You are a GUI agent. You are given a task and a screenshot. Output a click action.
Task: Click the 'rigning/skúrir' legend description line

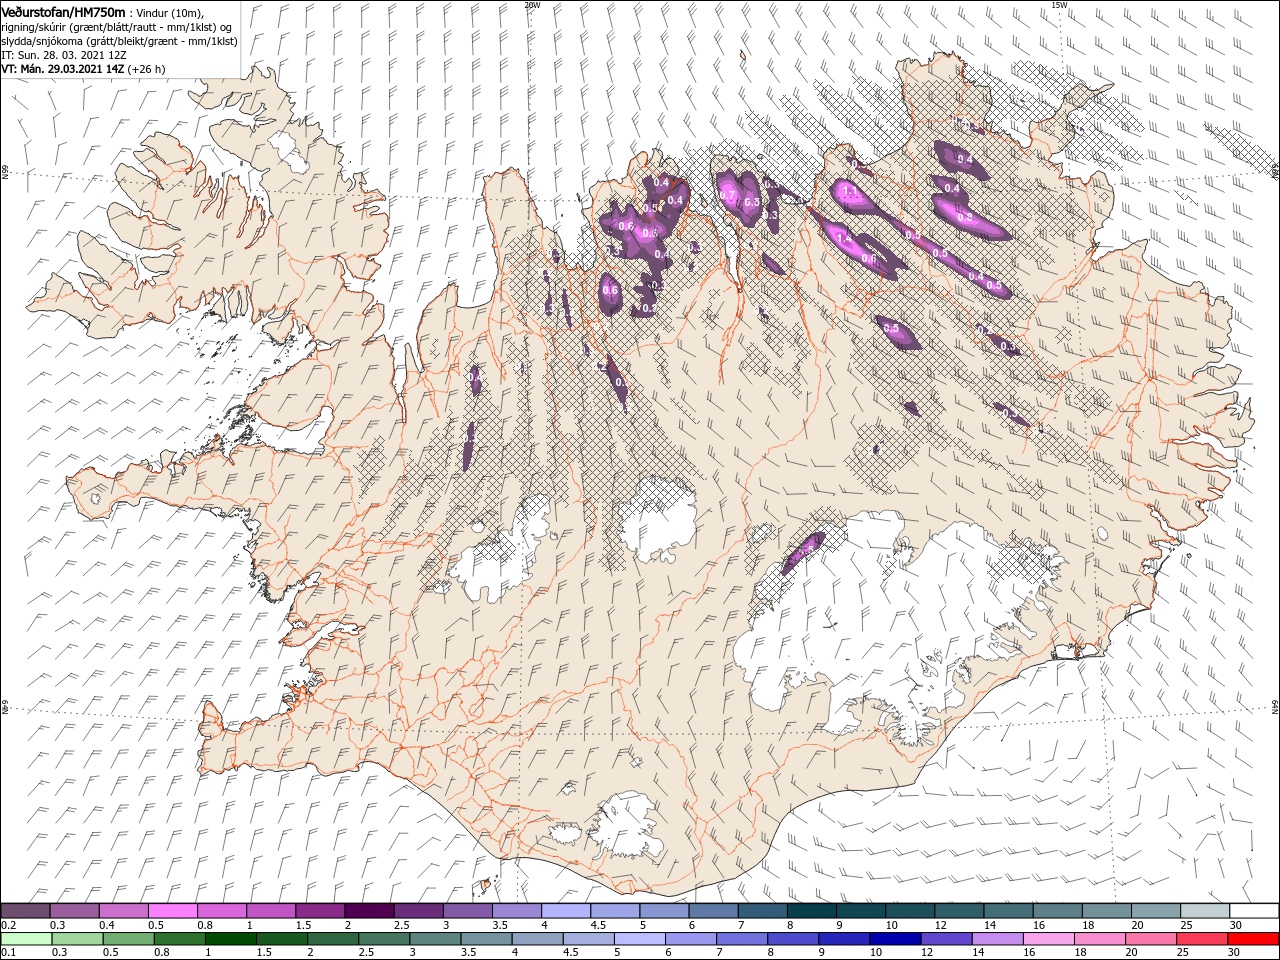pyautogui.click(x=116, y=26)
